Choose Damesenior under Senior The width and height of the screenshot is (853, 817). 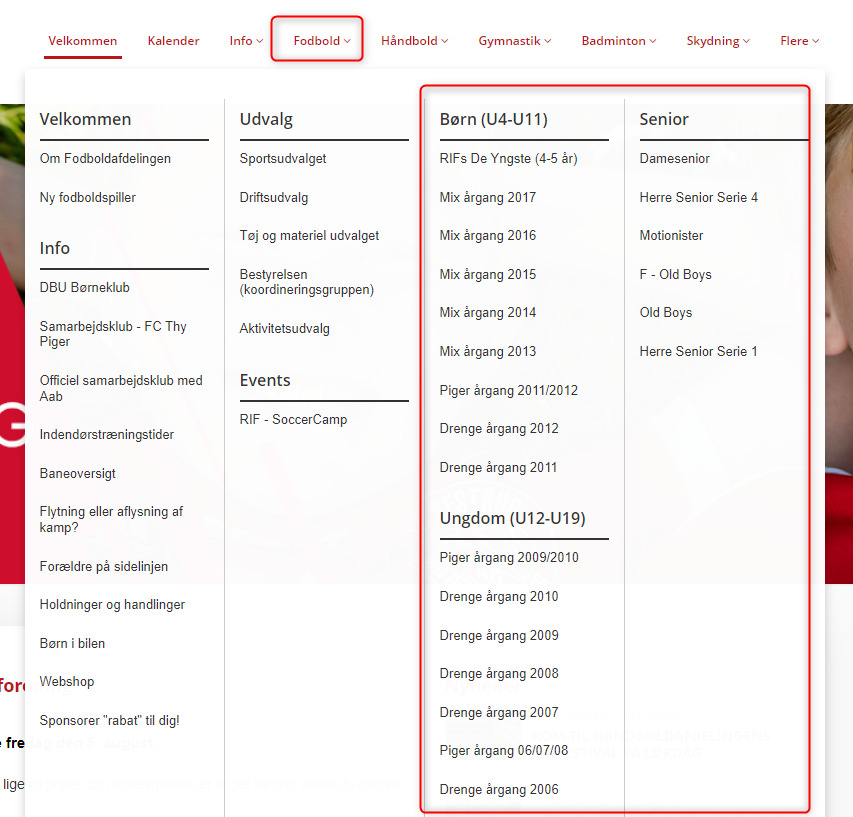[x=675, y=158]
